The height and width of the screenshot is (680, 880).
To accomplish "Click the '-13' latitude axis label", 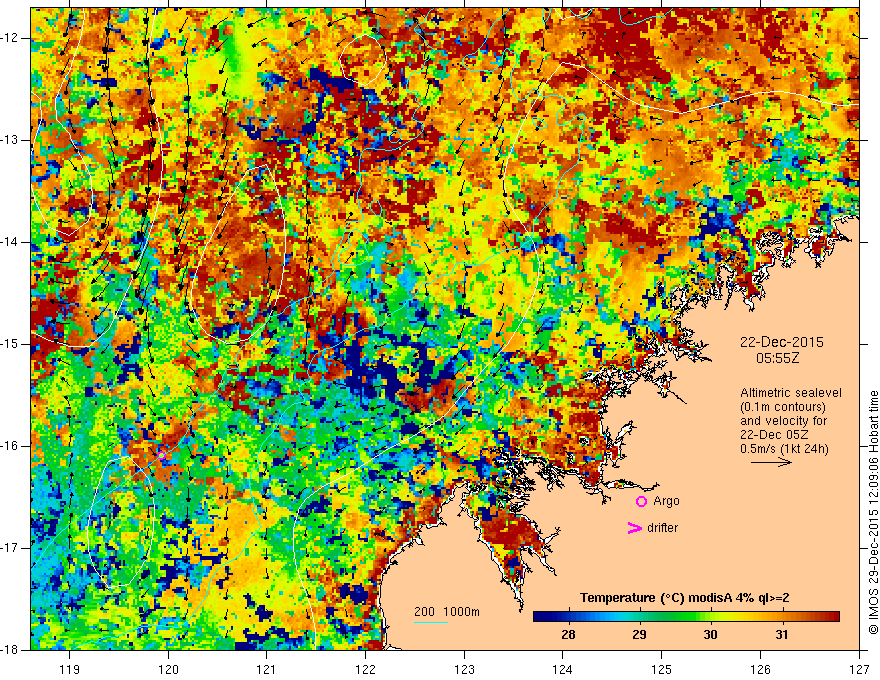I will click(x=10, y=140).
